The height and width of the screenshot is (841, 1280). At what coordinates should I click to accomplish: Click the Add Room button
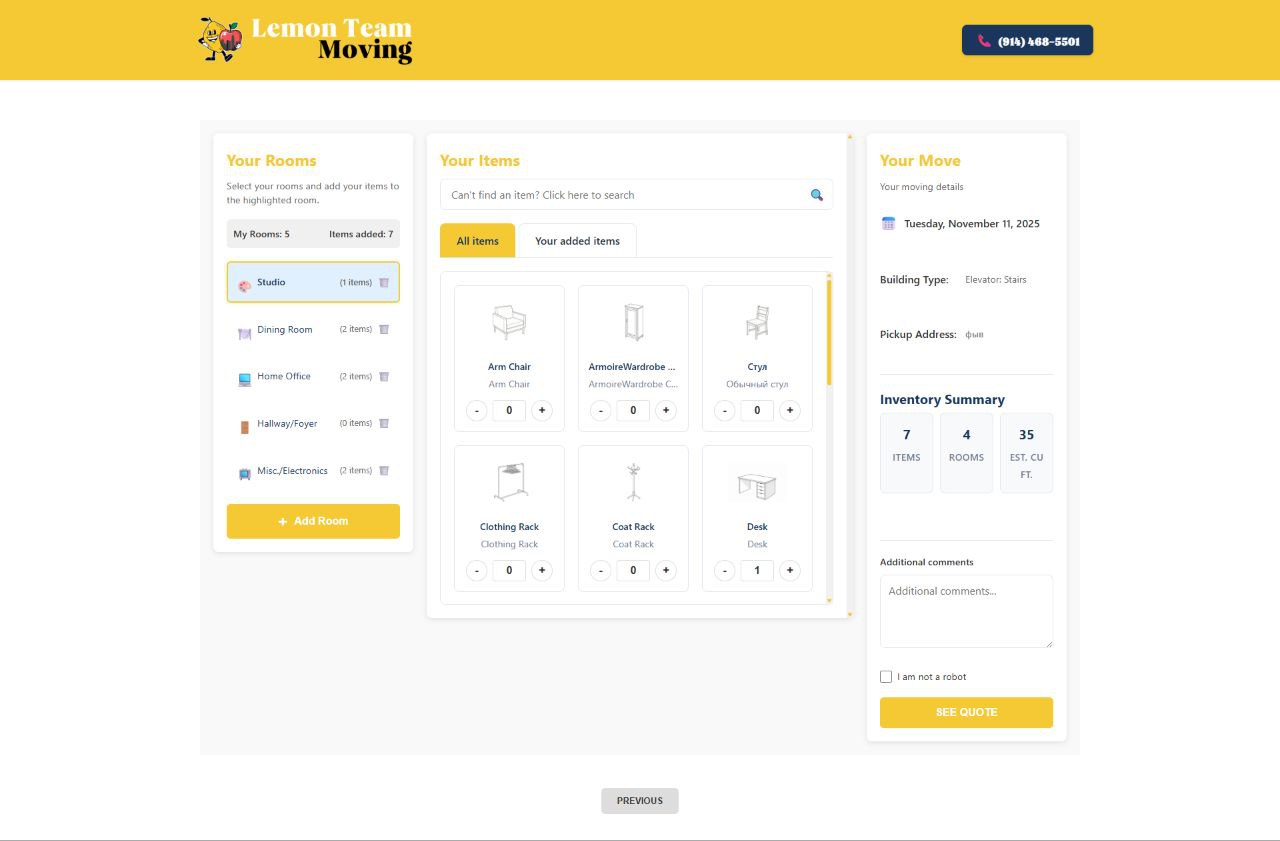point(313,521)
